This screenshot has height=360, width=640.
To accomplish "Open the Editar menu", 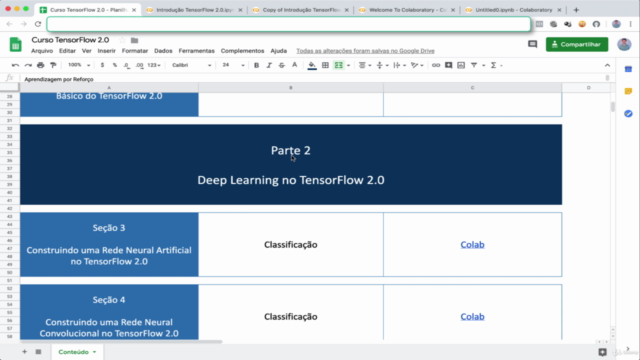I will pyautogui.click(x=67, y=51).
